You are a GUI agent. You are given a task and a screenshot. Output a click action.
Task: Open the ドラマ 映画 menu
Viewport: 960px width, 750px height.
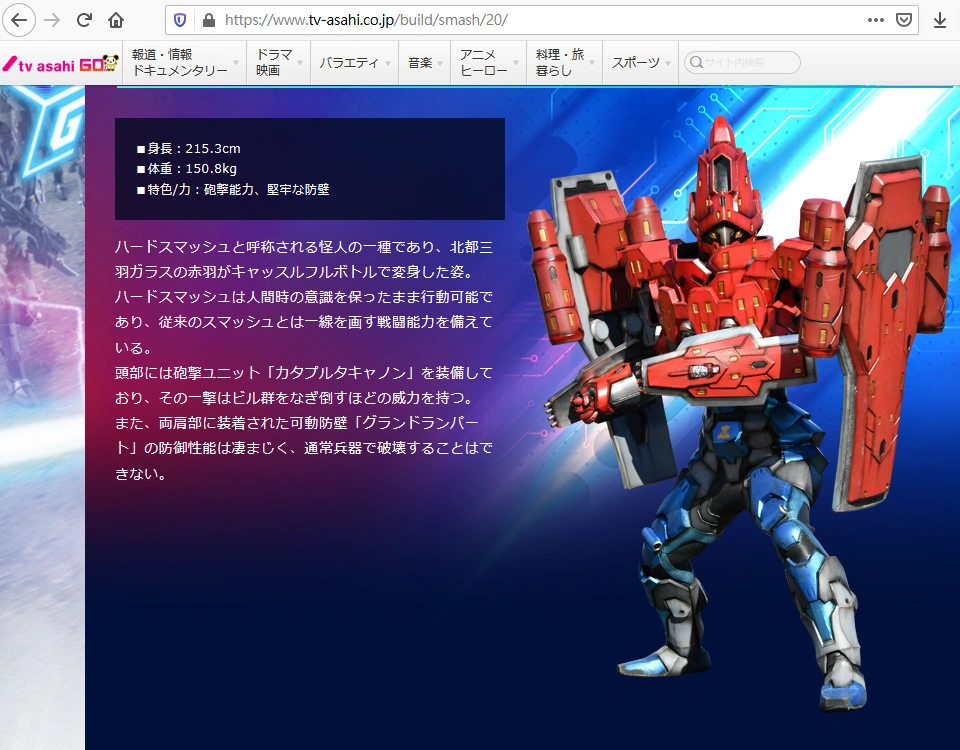coord(279,62)
